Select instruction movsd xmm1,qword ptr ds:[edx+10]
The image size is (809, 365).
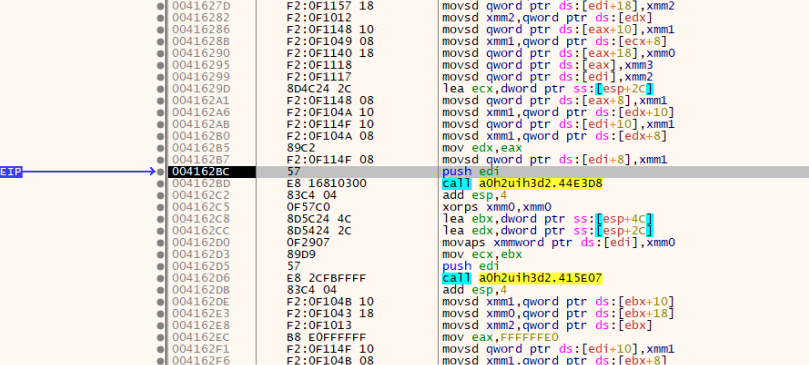(558, 113)
